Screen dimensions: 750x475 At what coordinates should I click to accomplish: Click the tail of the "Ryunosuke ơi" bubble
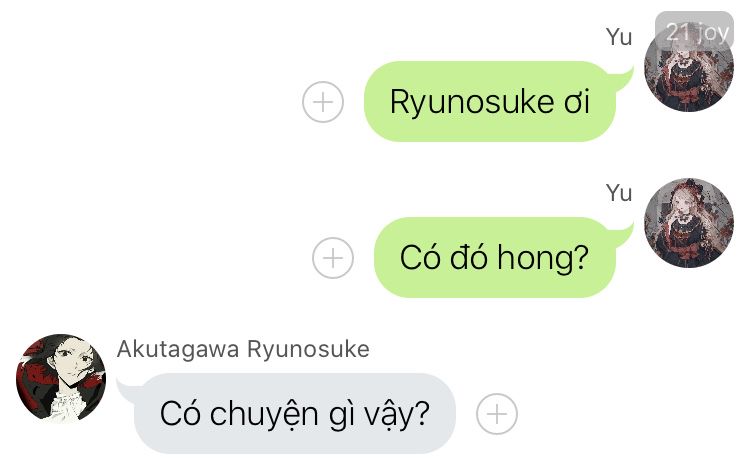(622, 78)
